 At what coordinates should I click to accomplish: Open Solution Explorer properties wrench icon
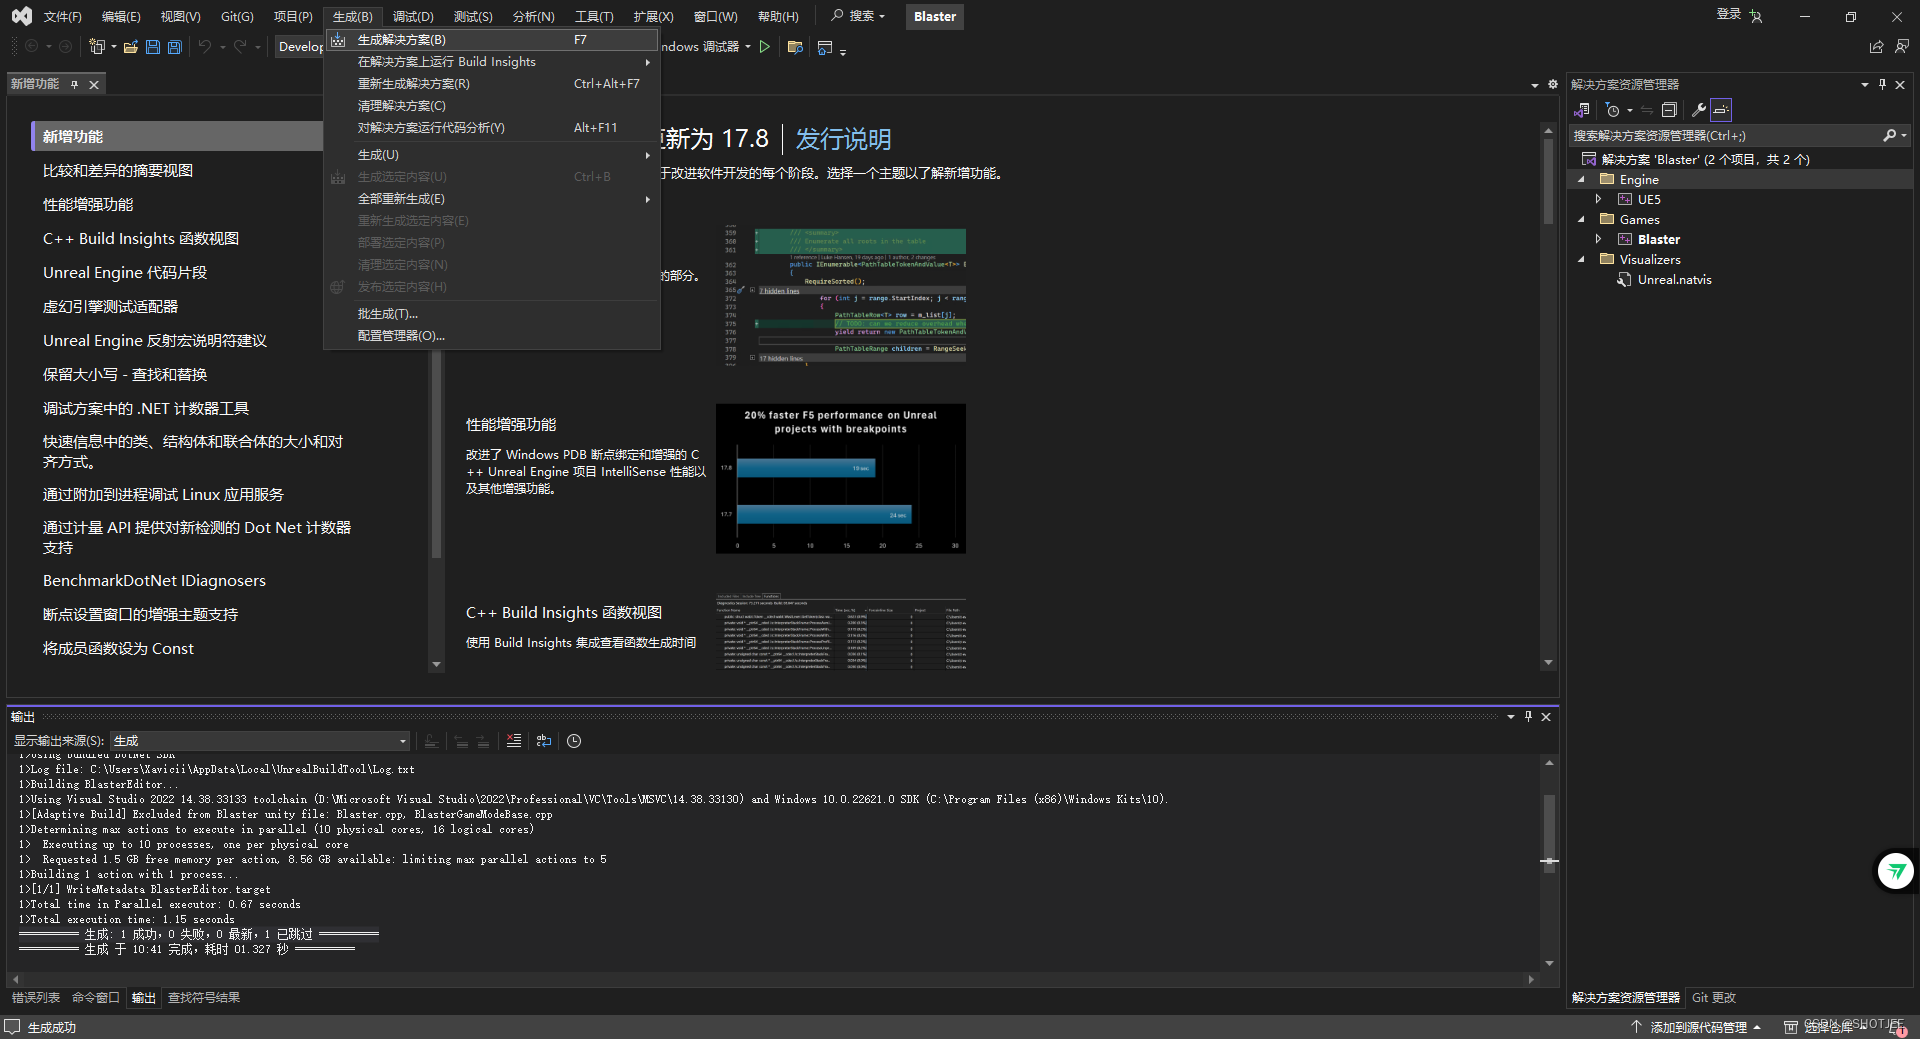[1700, 110]
